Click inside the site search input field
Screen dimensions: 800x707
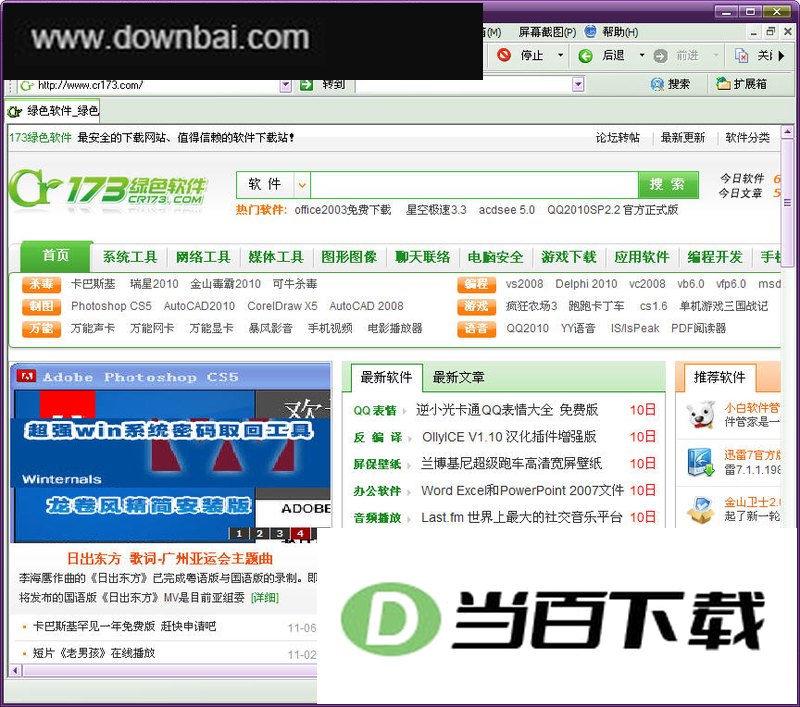tap(474, 185)
